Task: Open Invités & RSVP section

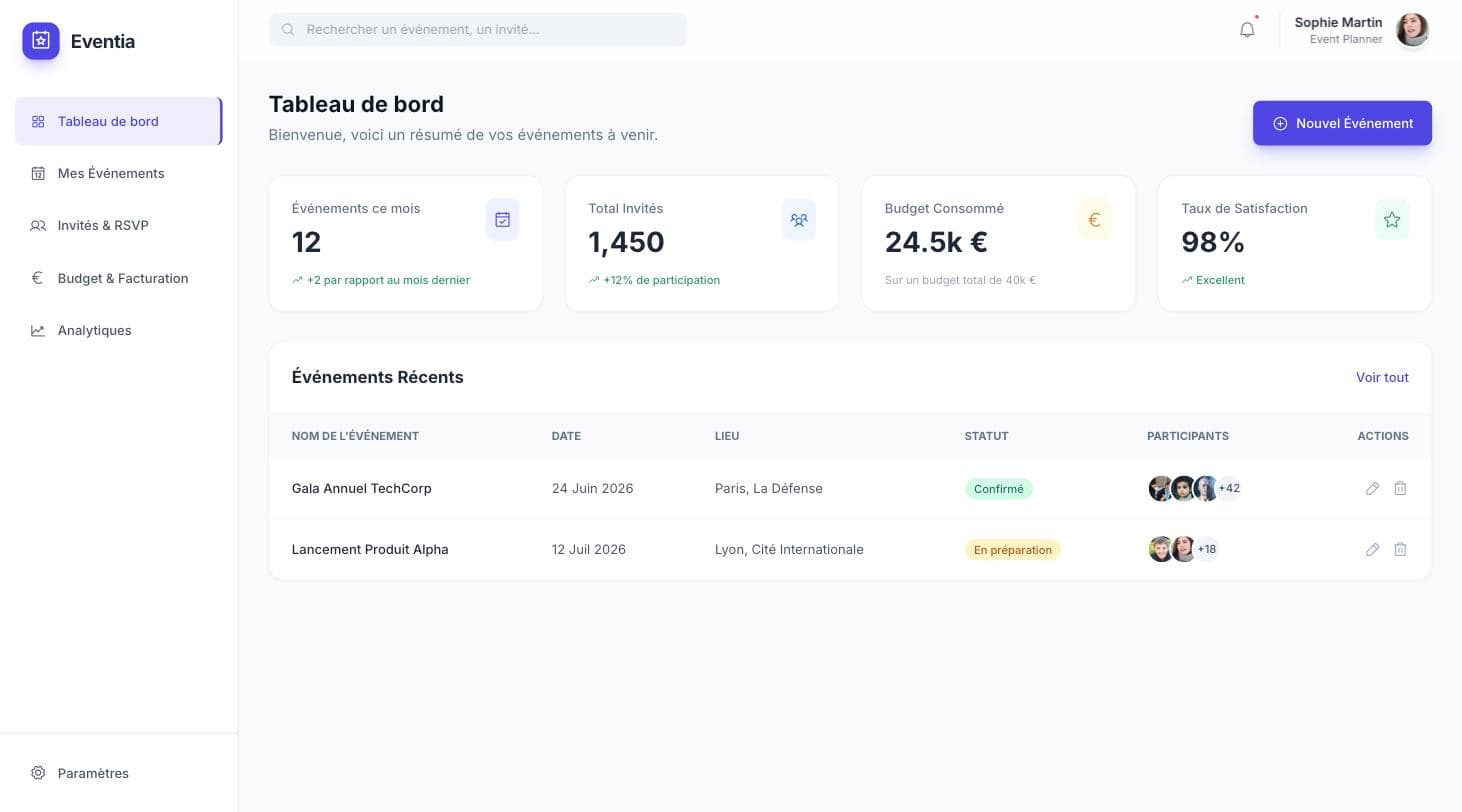Action: [x=118, y=226]
